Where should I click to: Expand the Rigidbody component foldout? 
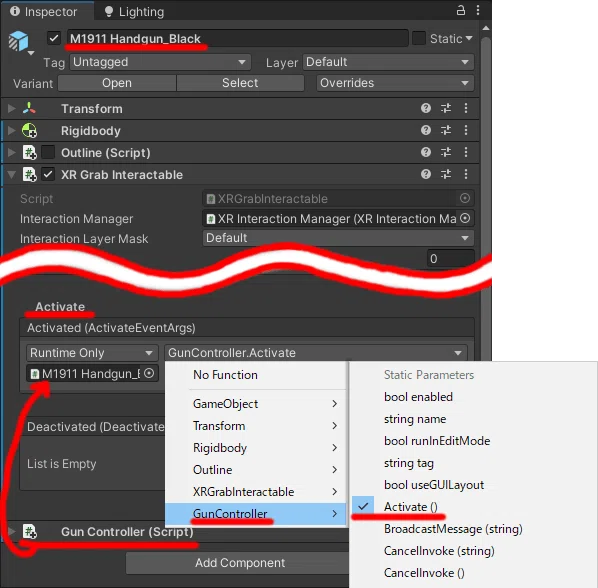(12, 130)
